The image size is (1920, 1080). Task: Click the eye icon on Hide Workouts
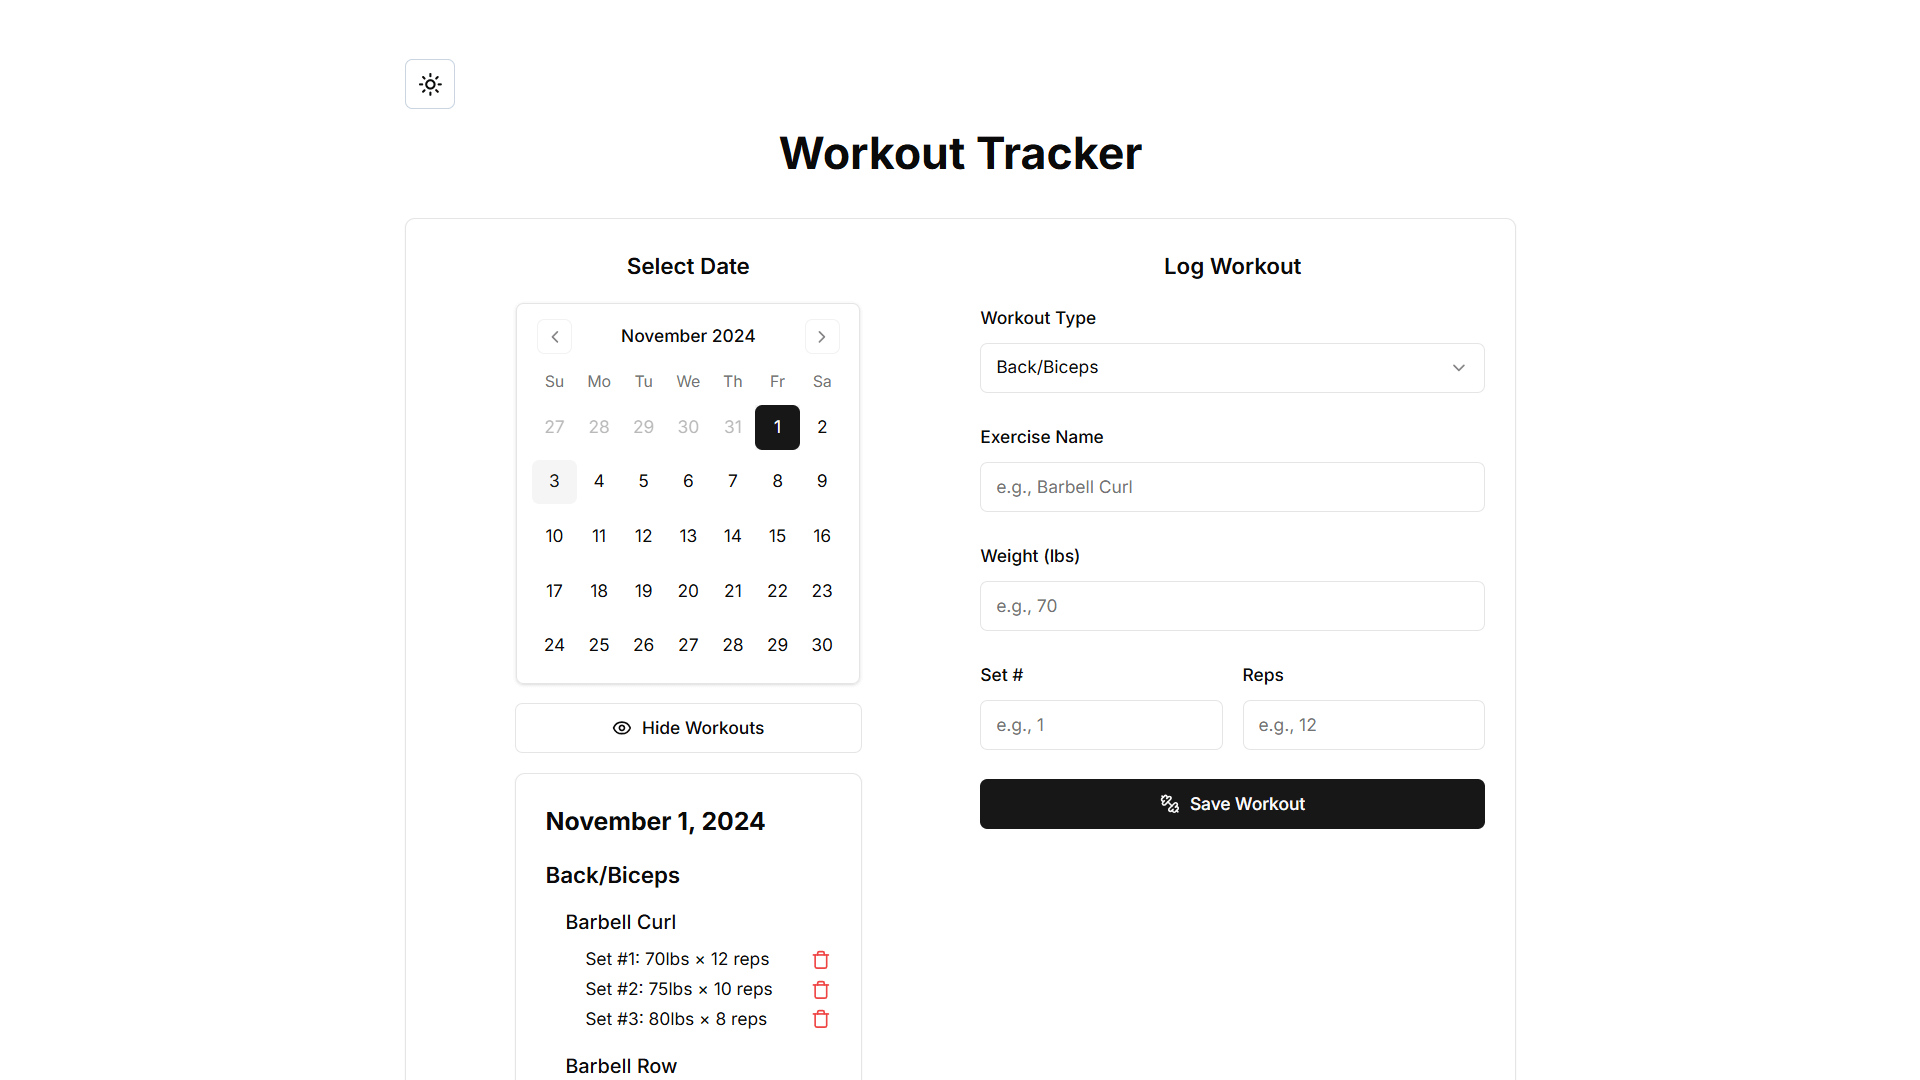(x=622, y=728)
